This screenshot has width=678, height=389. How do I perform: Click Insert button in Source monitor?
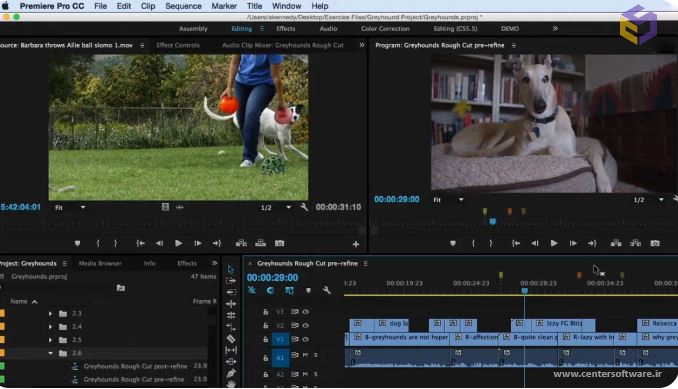tap(241, 243)
